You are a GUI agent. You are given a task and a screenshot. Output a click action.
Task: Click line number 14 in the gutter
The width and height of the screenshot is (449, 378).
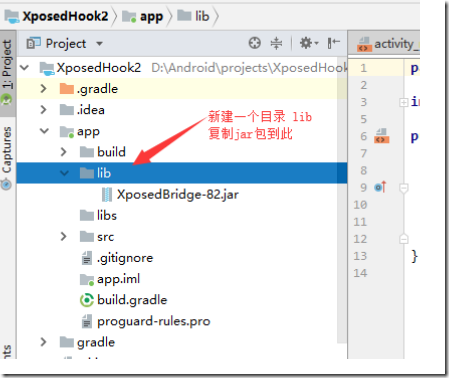click(360, 273)
